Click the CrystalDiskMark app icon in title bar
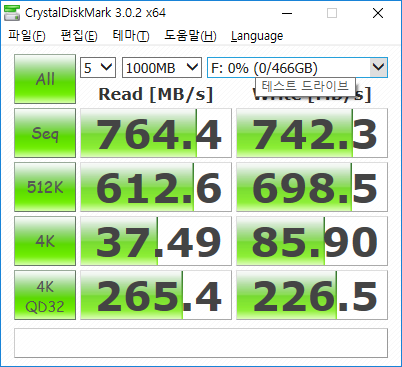The height and width of the screenshot is (367, 402). click(12, 13)
